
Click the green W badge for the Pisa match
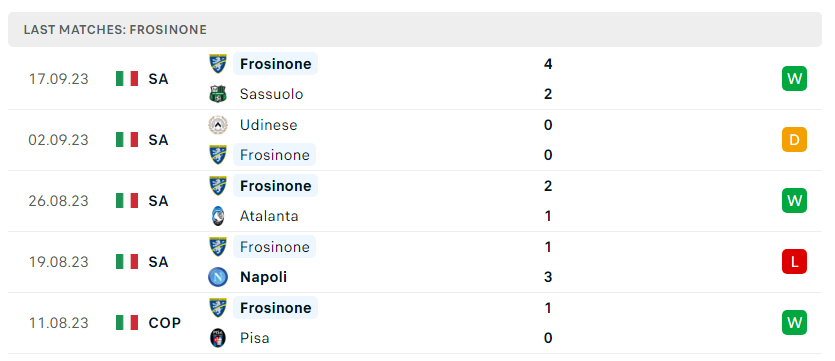coord(794,323)
